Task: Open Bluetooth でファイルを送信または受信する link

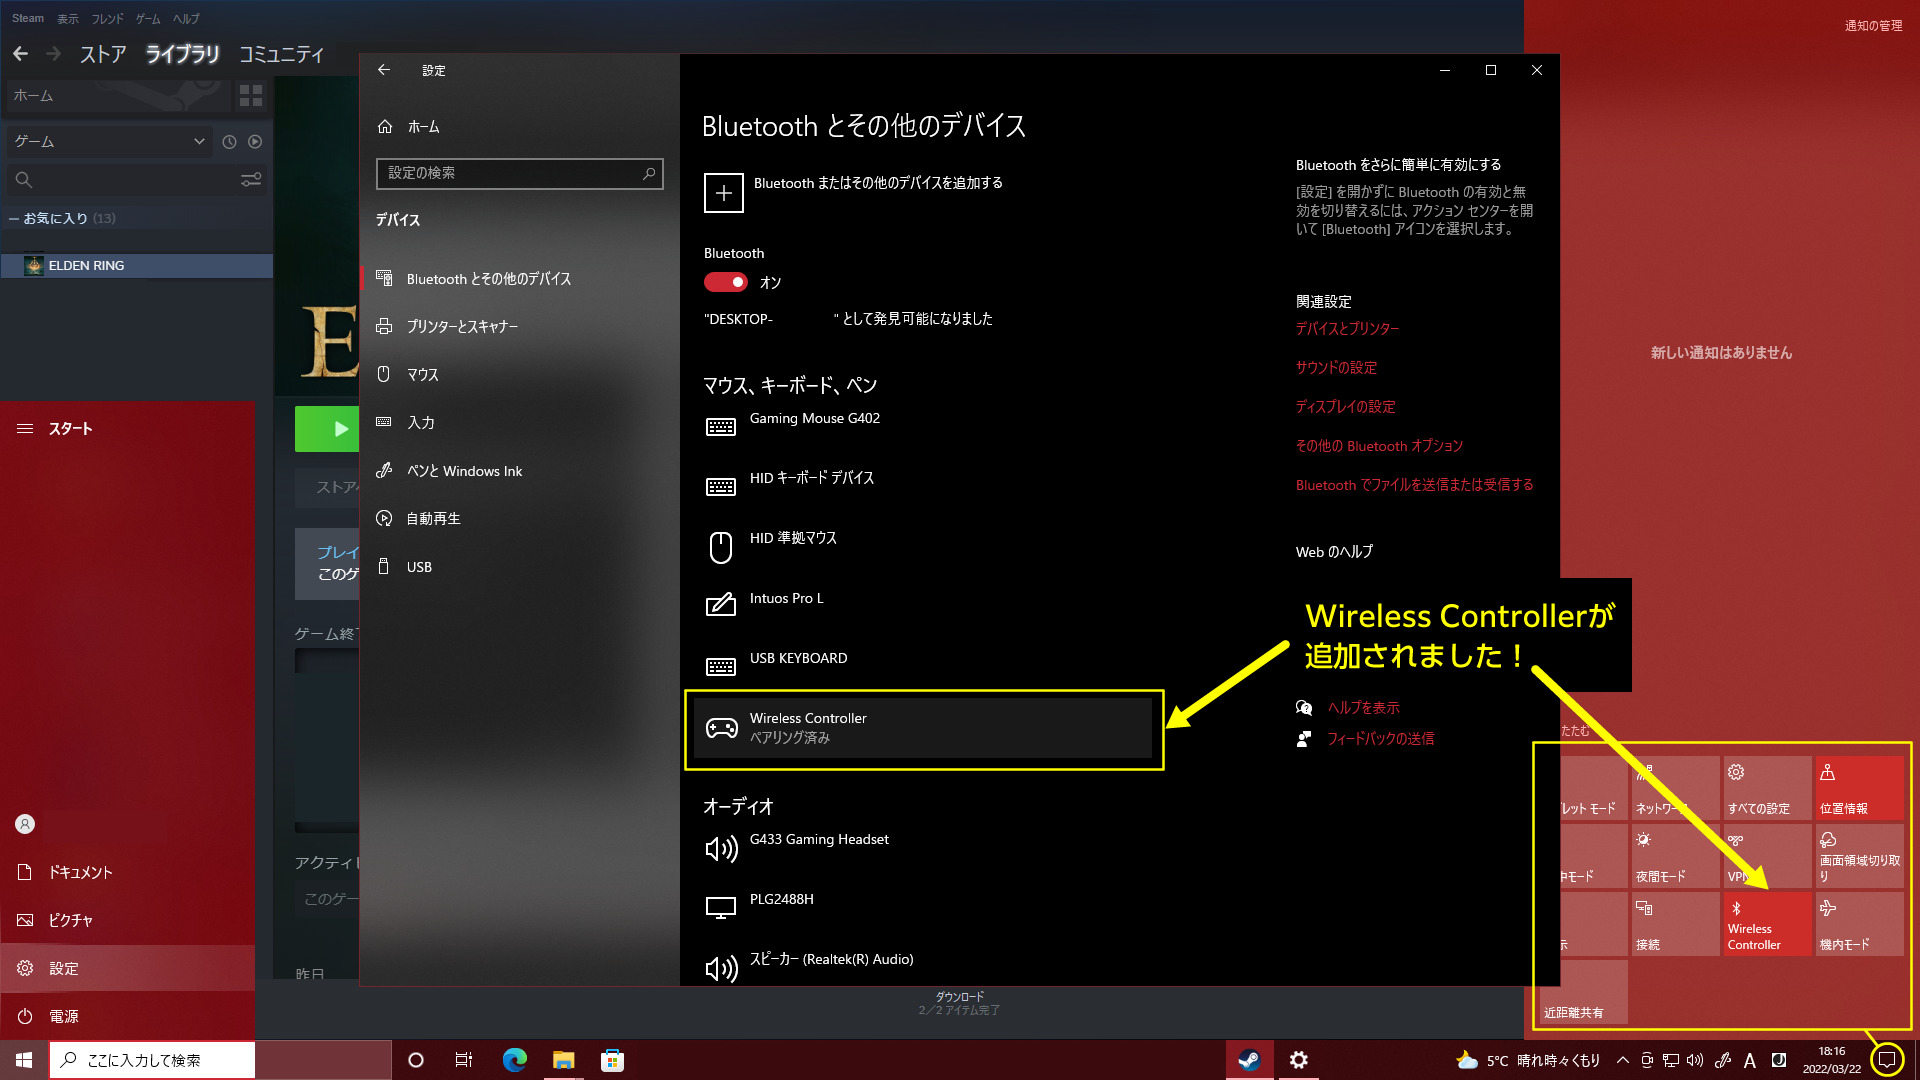Action: point(1414,485)
